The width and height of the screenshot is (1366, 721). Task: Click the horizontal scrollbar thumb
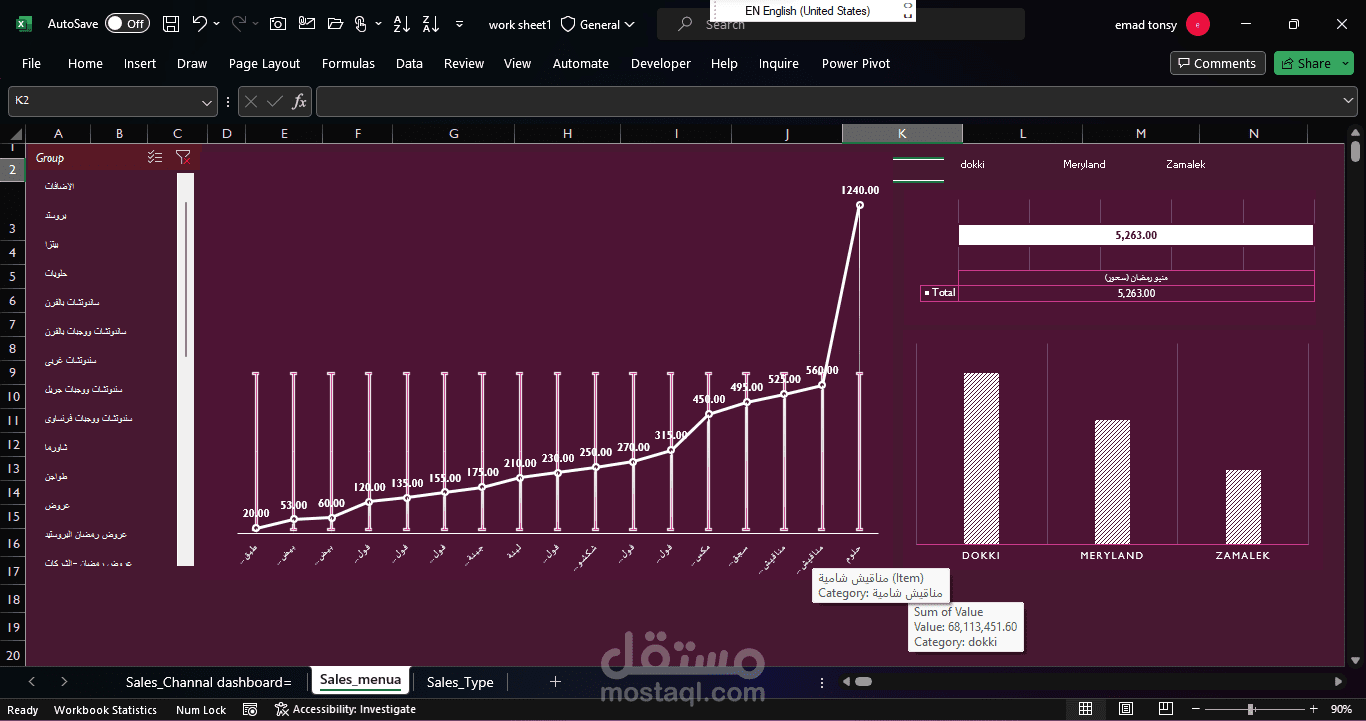coord(862,681)
